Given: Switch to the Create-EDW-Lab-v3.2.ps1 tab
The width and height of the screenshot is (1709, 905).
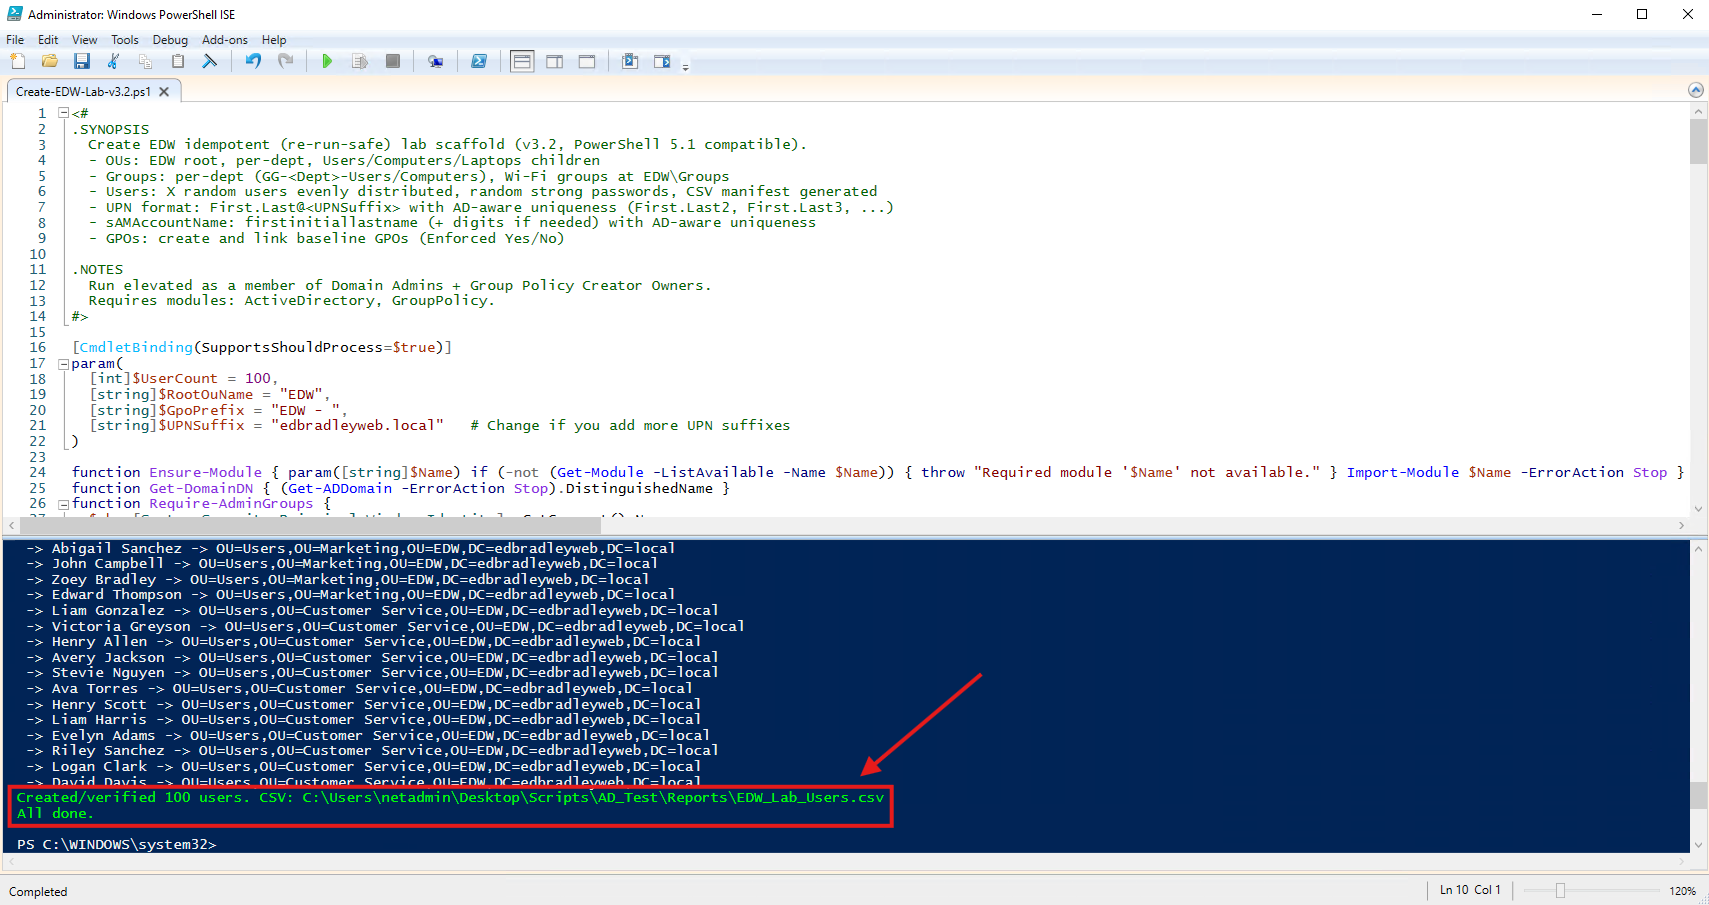Looking at the screenshot, I should [85, 90].
